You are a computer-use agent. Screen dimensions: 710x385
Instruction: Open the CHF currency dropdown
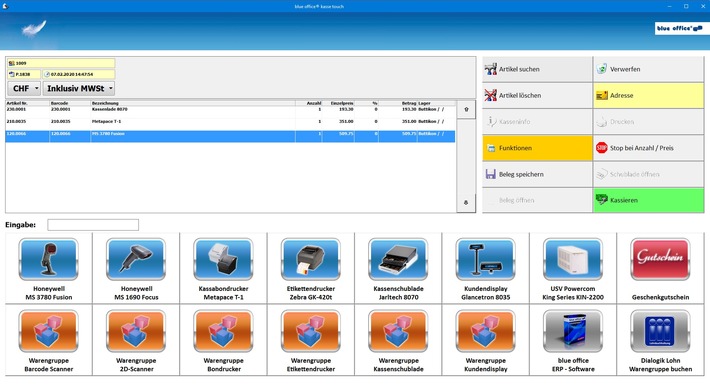click(x=24, y=88)
